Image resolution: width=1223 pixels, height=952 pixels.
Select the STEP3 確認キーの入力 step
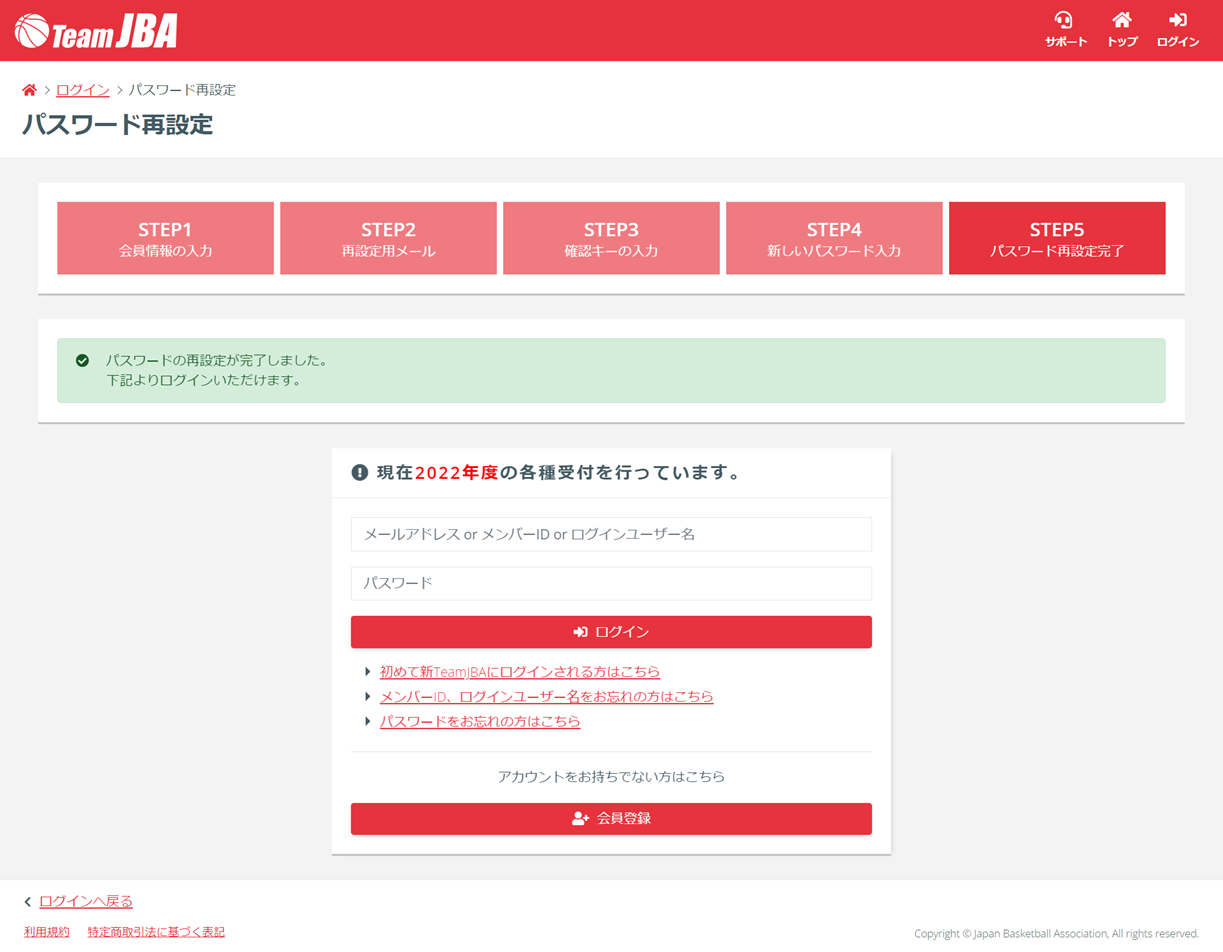click(611, 238)
